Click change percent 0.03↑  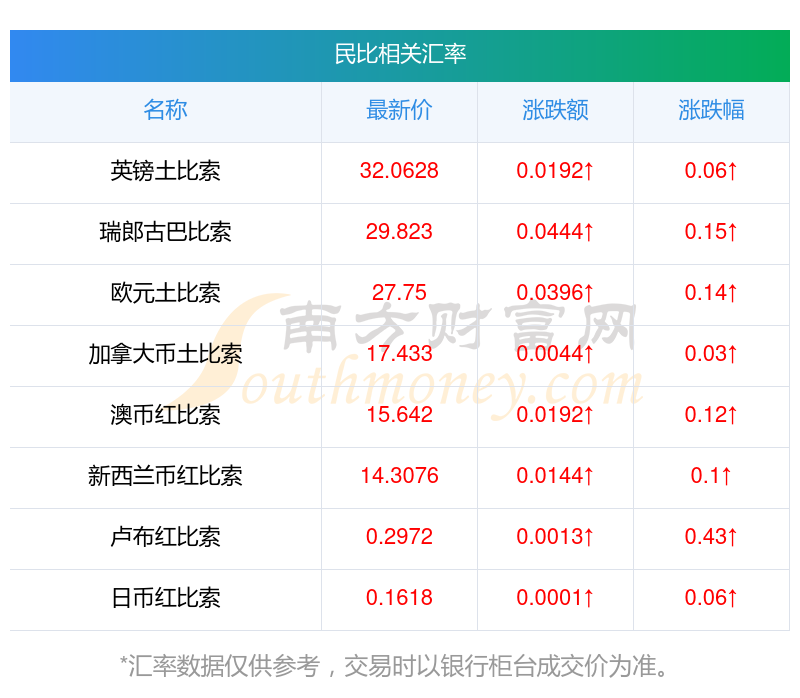coord(711,354)
